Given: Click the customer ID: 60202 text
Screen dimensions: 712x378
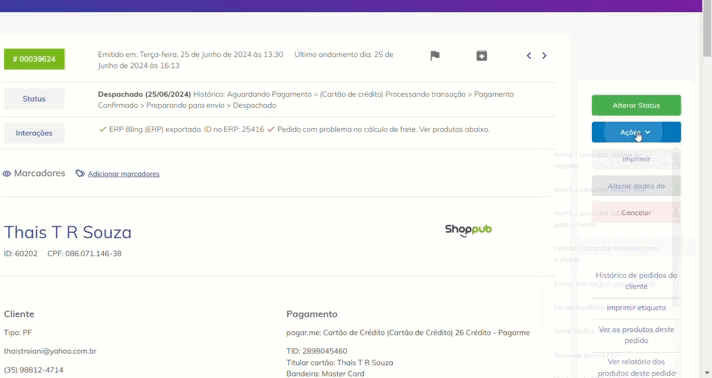Looking at the screenshot, I should (x=20, y=254).
